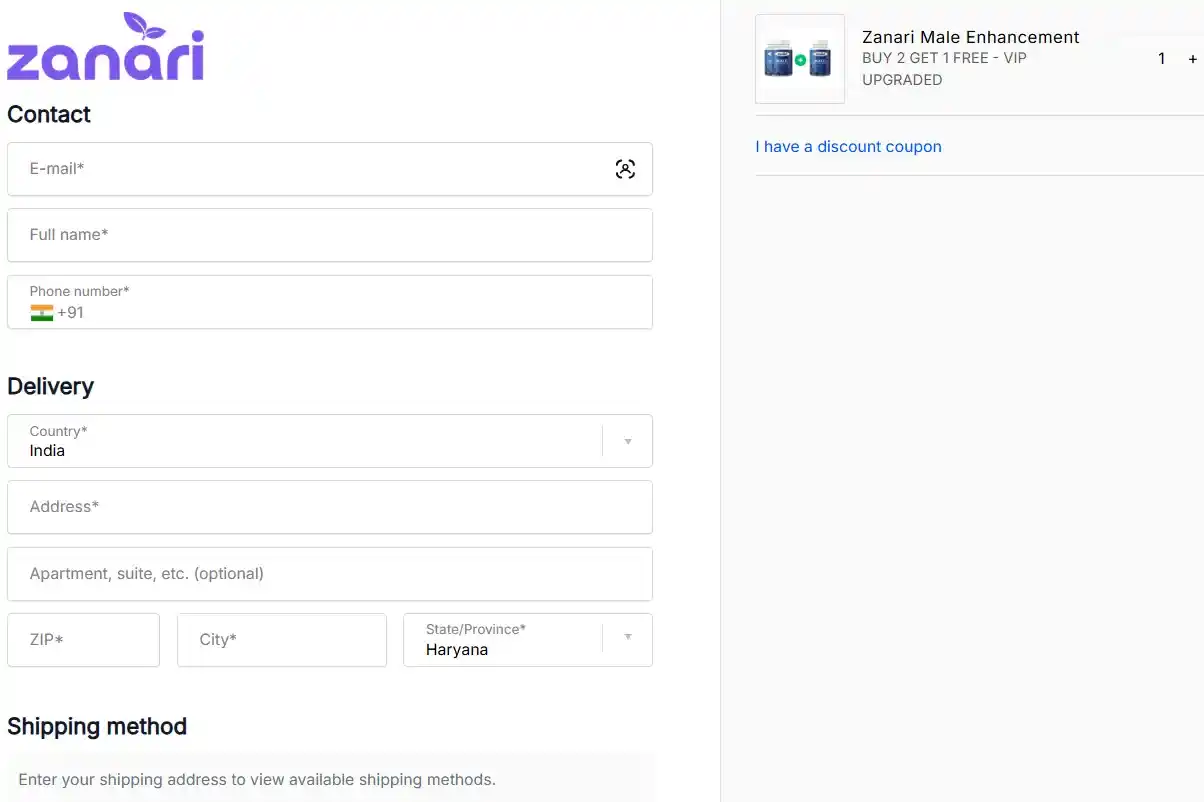Open the discount coupon entry link
Screen dimensions: 1204x802
tap(848, 146)
